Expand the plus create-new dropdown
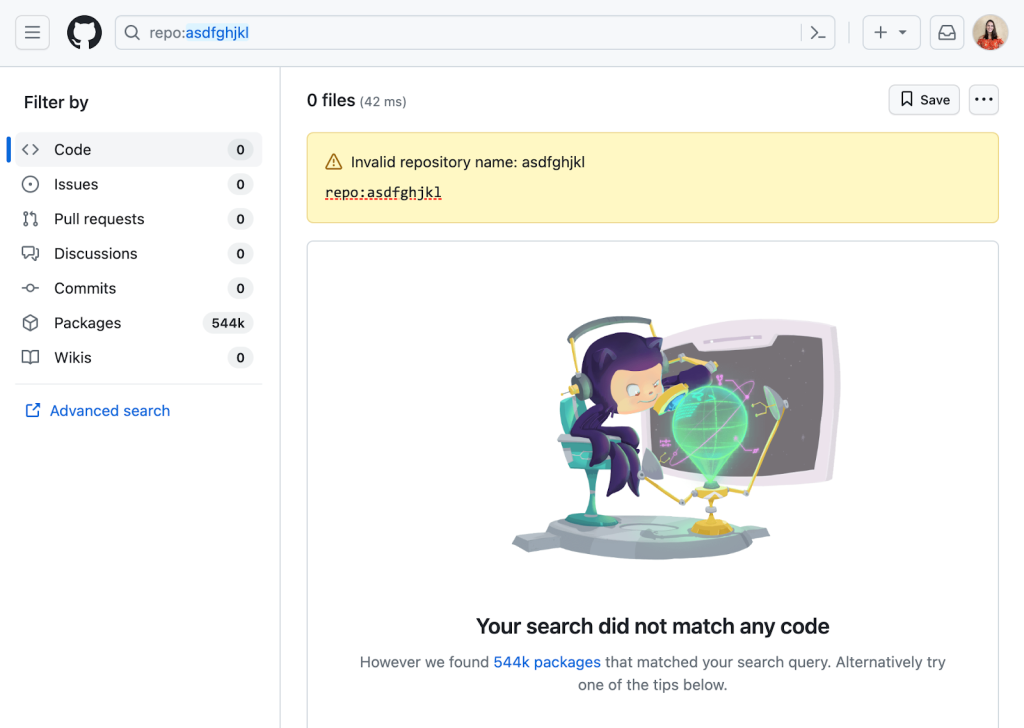The width and height of the screenshot is (1024, 728). [890, 33]
